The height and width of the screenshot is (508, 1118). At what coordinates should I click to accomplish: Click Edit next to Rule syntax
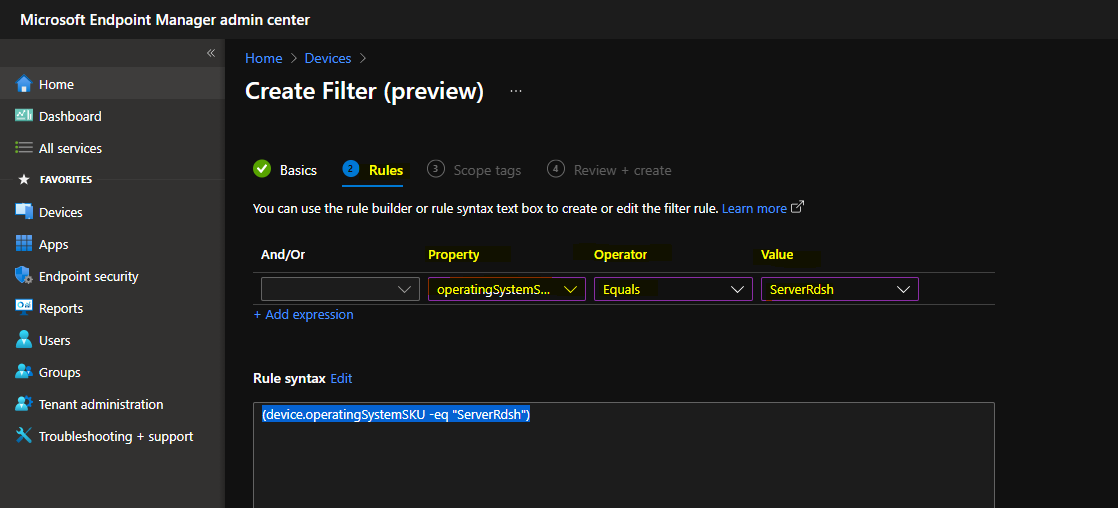[x=342, y=378]
